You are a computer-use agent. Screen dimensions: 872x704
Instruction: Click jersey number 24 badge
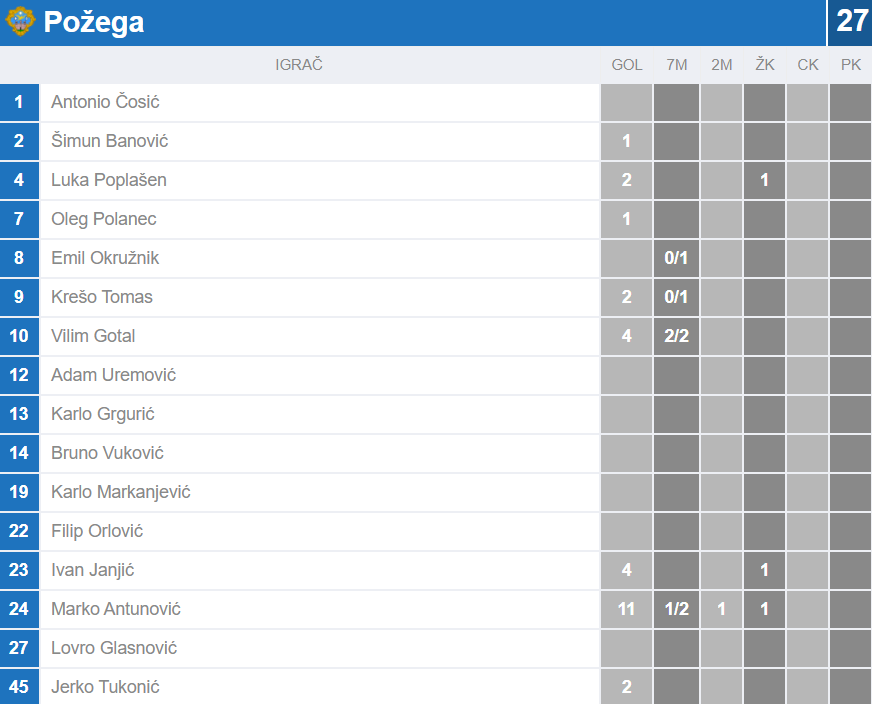[19, 609]
